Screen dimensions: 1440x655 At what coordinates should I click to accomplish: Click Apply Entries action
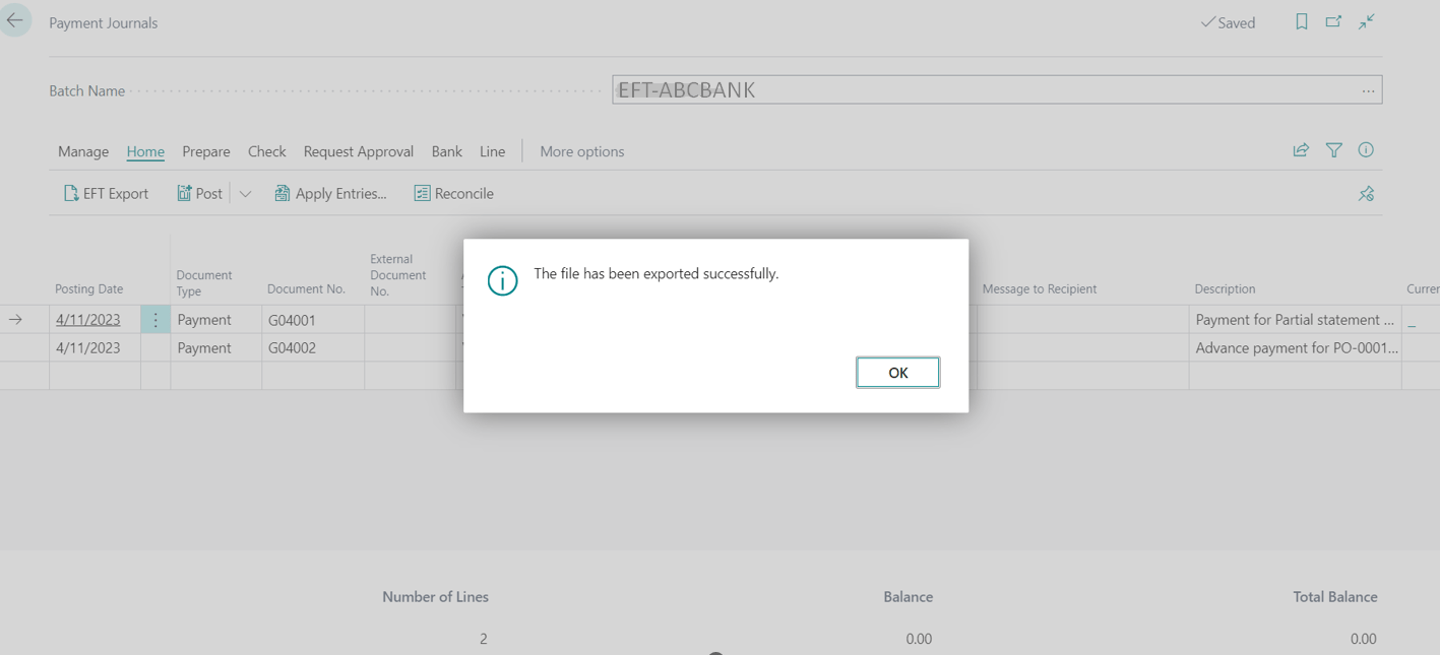[331, 194]
